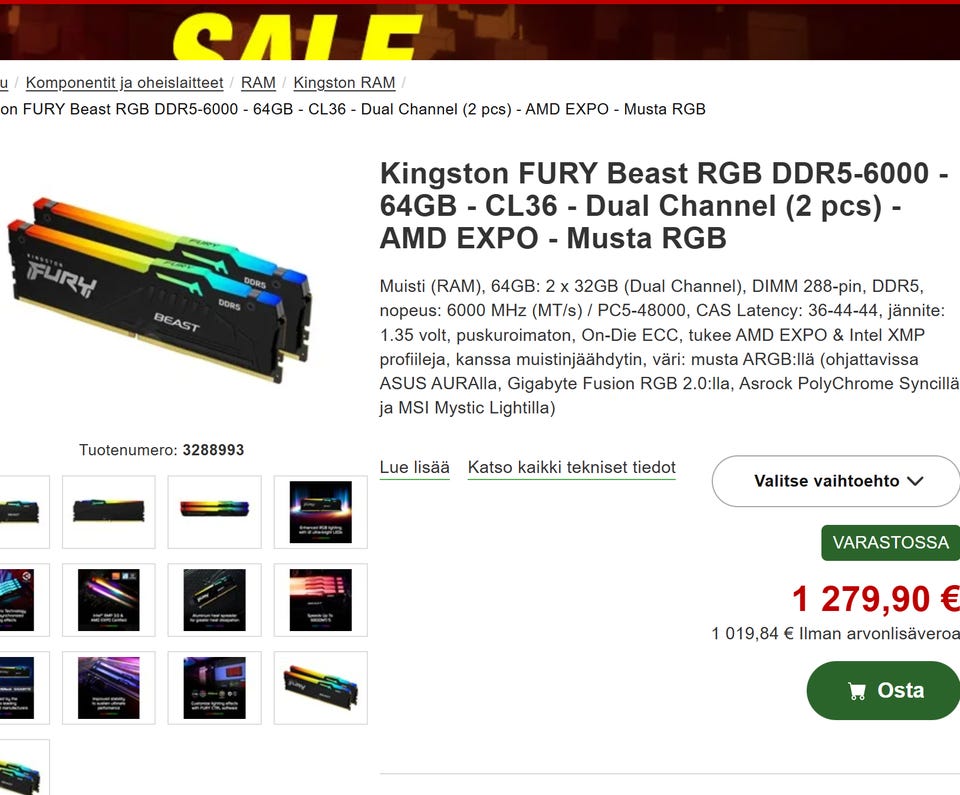This screenshot has height=795, width=960.
Task: Select the Intel XMP and AMD EXPO thumbnail
Action: click(109, 600)
